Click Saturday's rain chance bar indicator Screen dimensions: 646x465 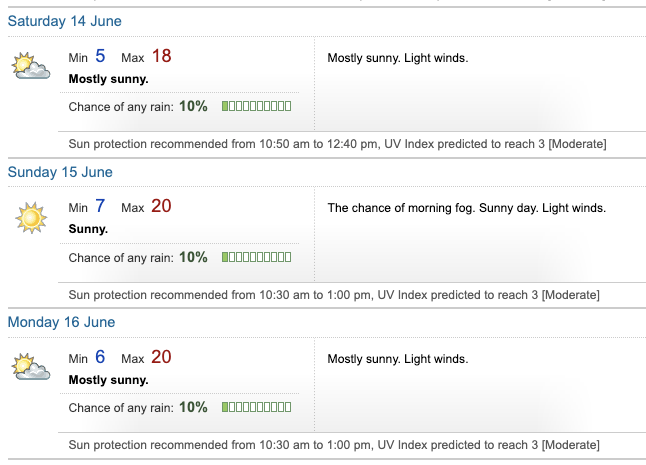pyautogui.click(x=256, y=106)
